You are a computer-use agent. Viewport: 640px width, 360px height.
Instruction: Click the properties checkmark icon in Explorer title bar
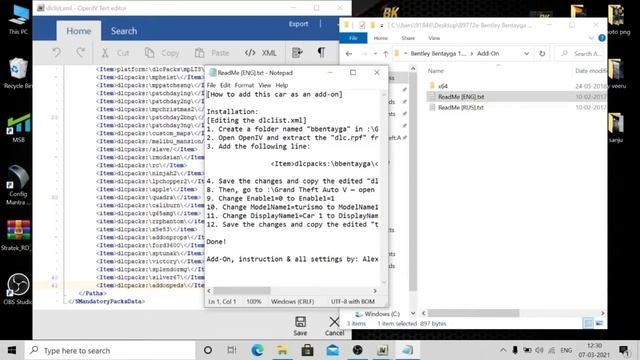pyautogui.click(x=362, y=25)
